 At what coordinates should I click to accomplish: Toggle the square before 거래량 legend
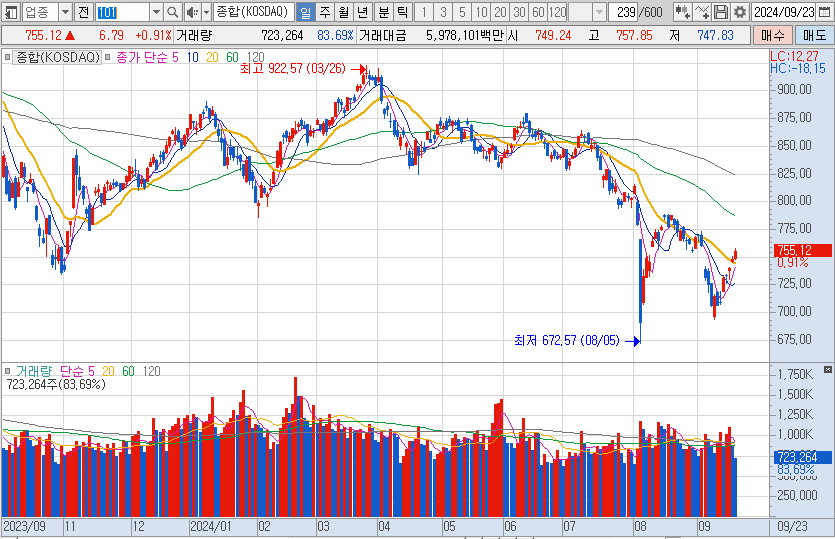pos(8,371)
